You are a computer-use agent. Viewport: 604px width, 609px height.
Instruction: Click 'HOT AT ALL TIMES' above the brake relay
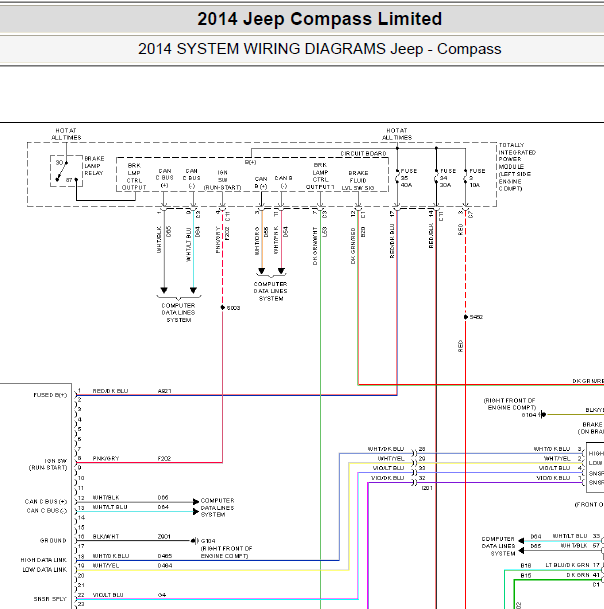click(x=66, y=134)
